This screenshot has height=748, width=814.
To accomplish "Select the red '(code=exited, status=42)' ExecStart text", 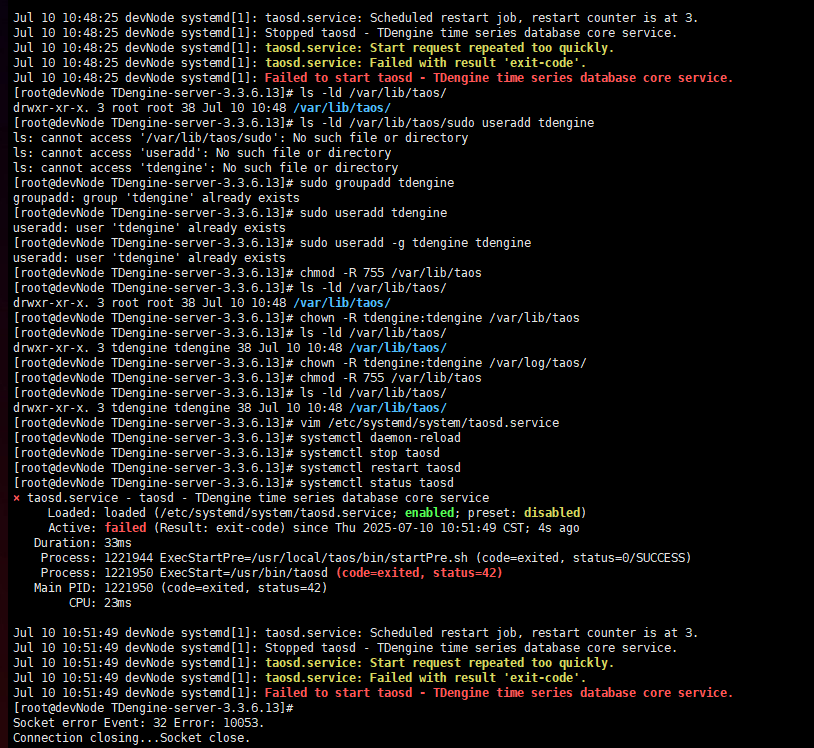I will pos(419,573).
